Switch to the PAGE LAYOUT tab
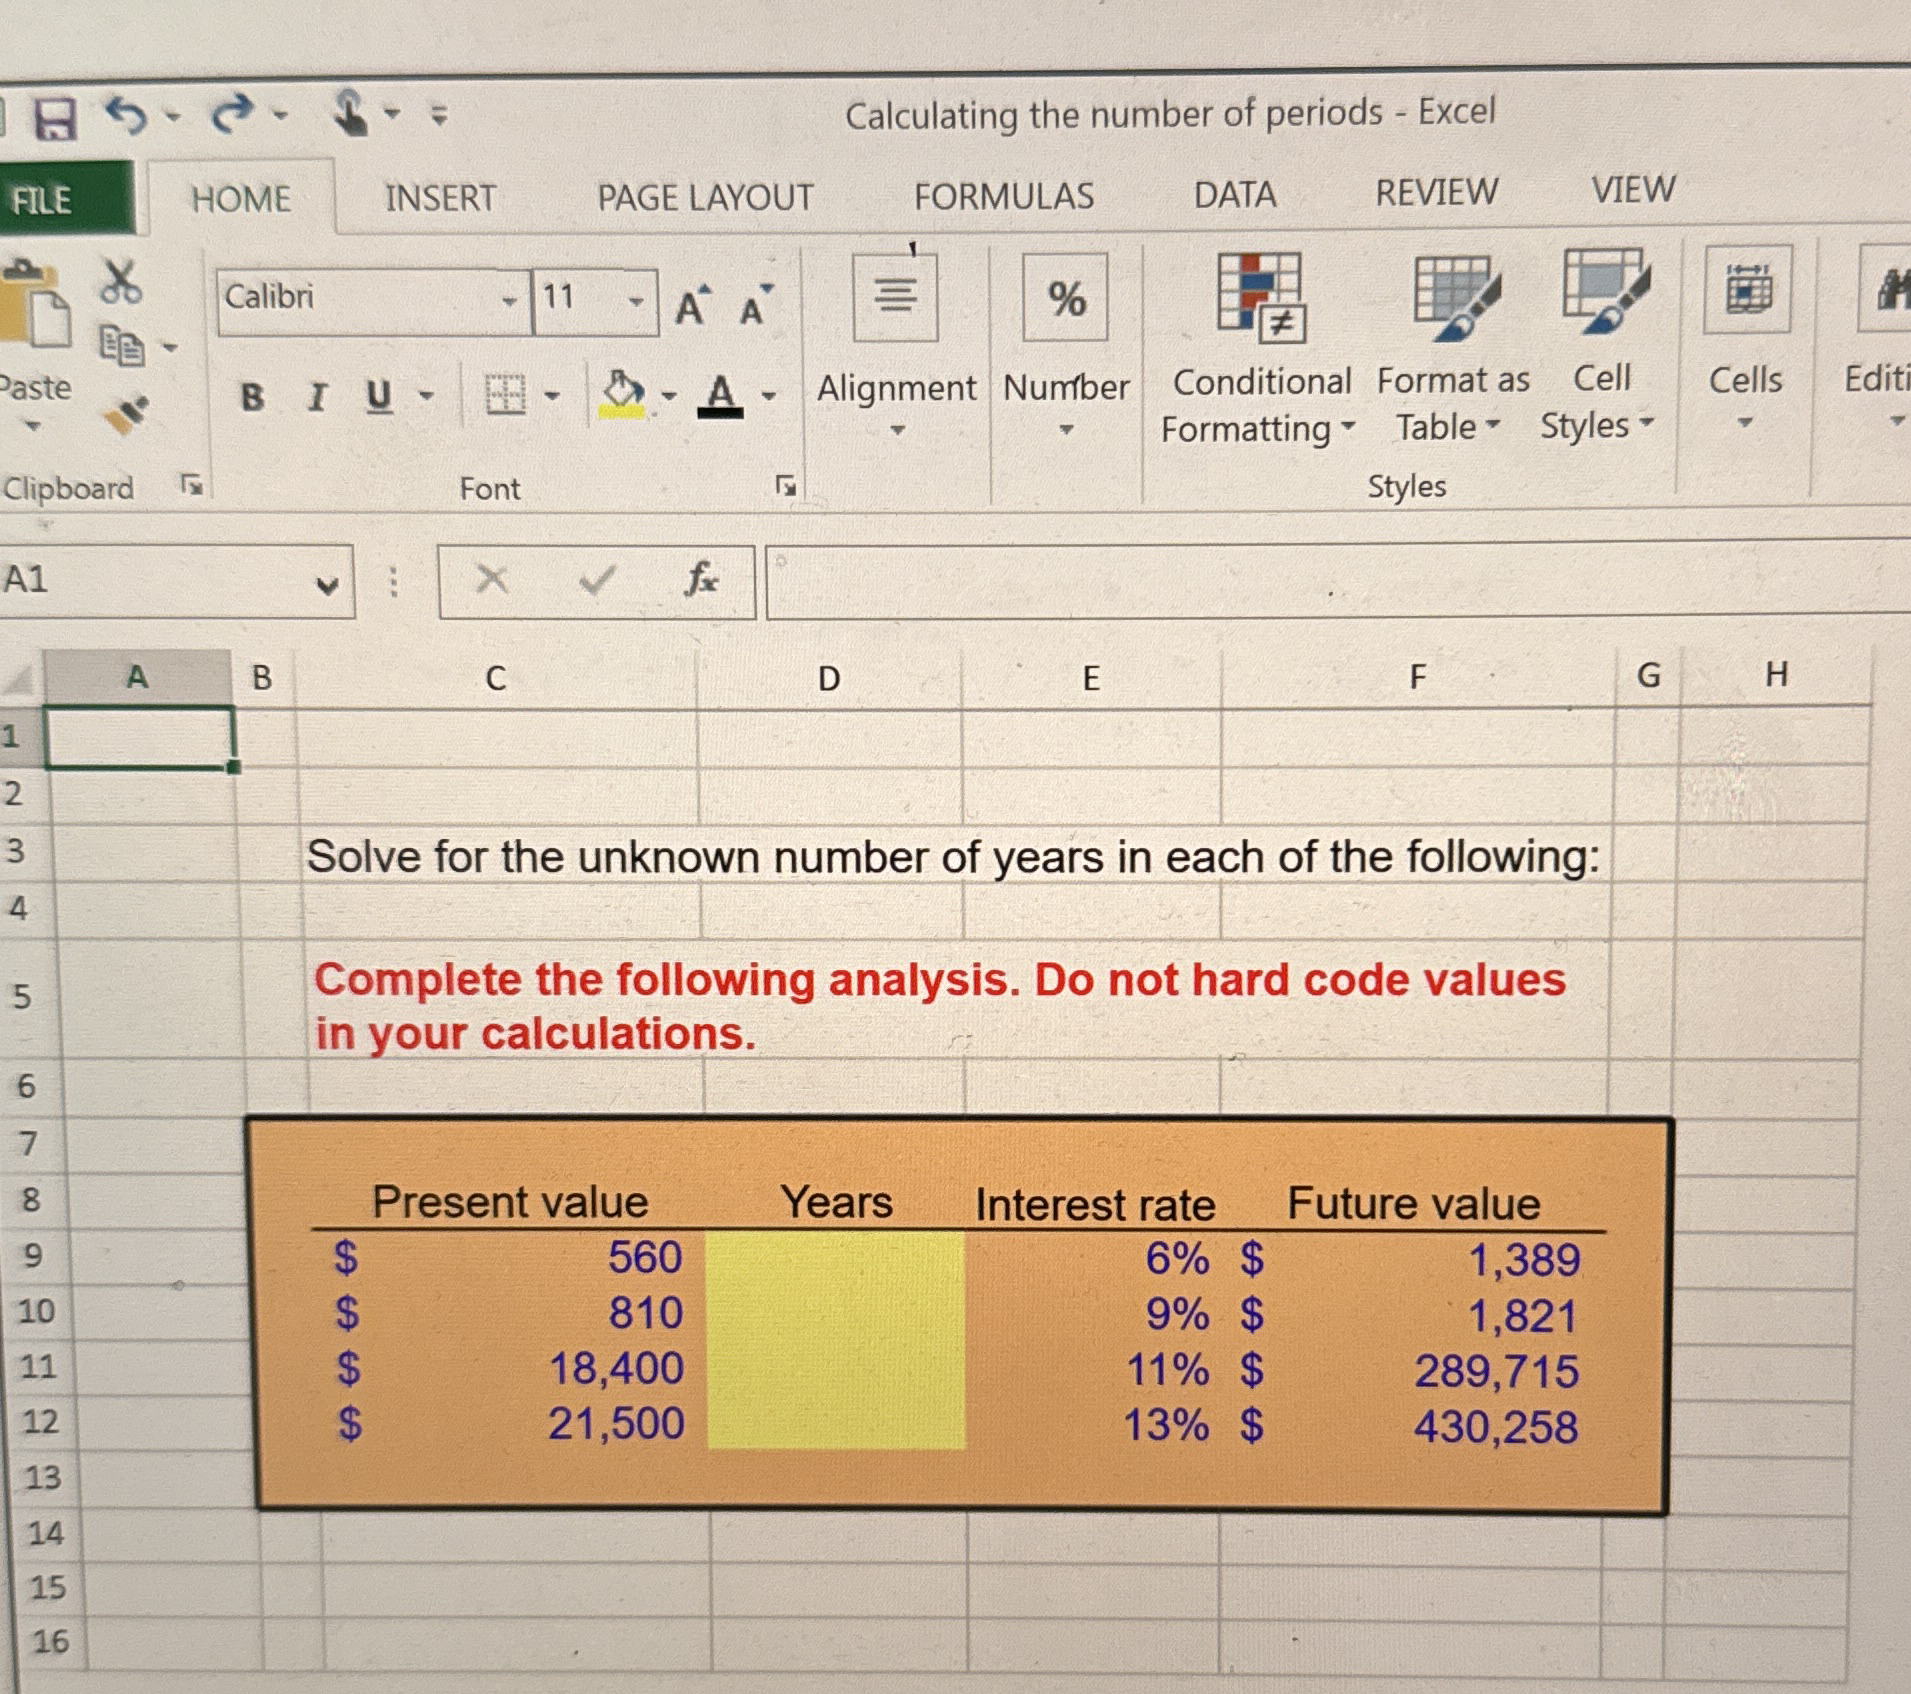 pos(705,197)
